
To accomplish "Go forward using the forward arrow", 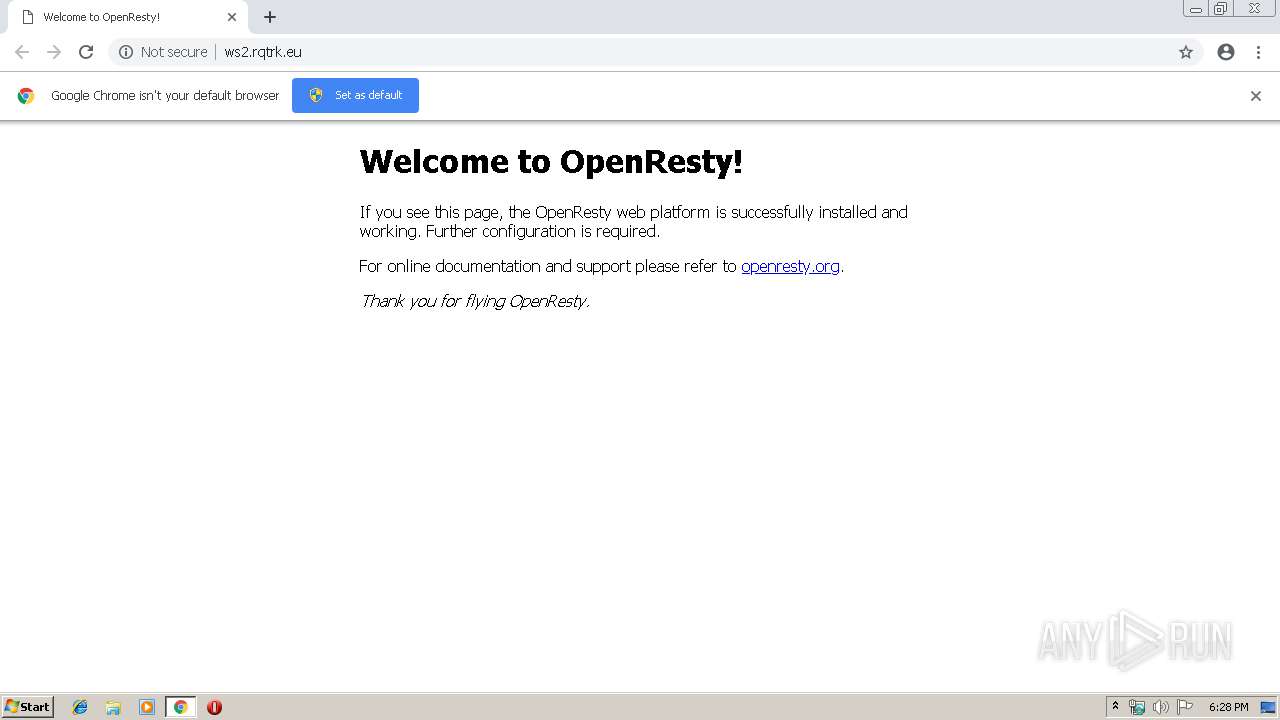I will click(54, 52).
